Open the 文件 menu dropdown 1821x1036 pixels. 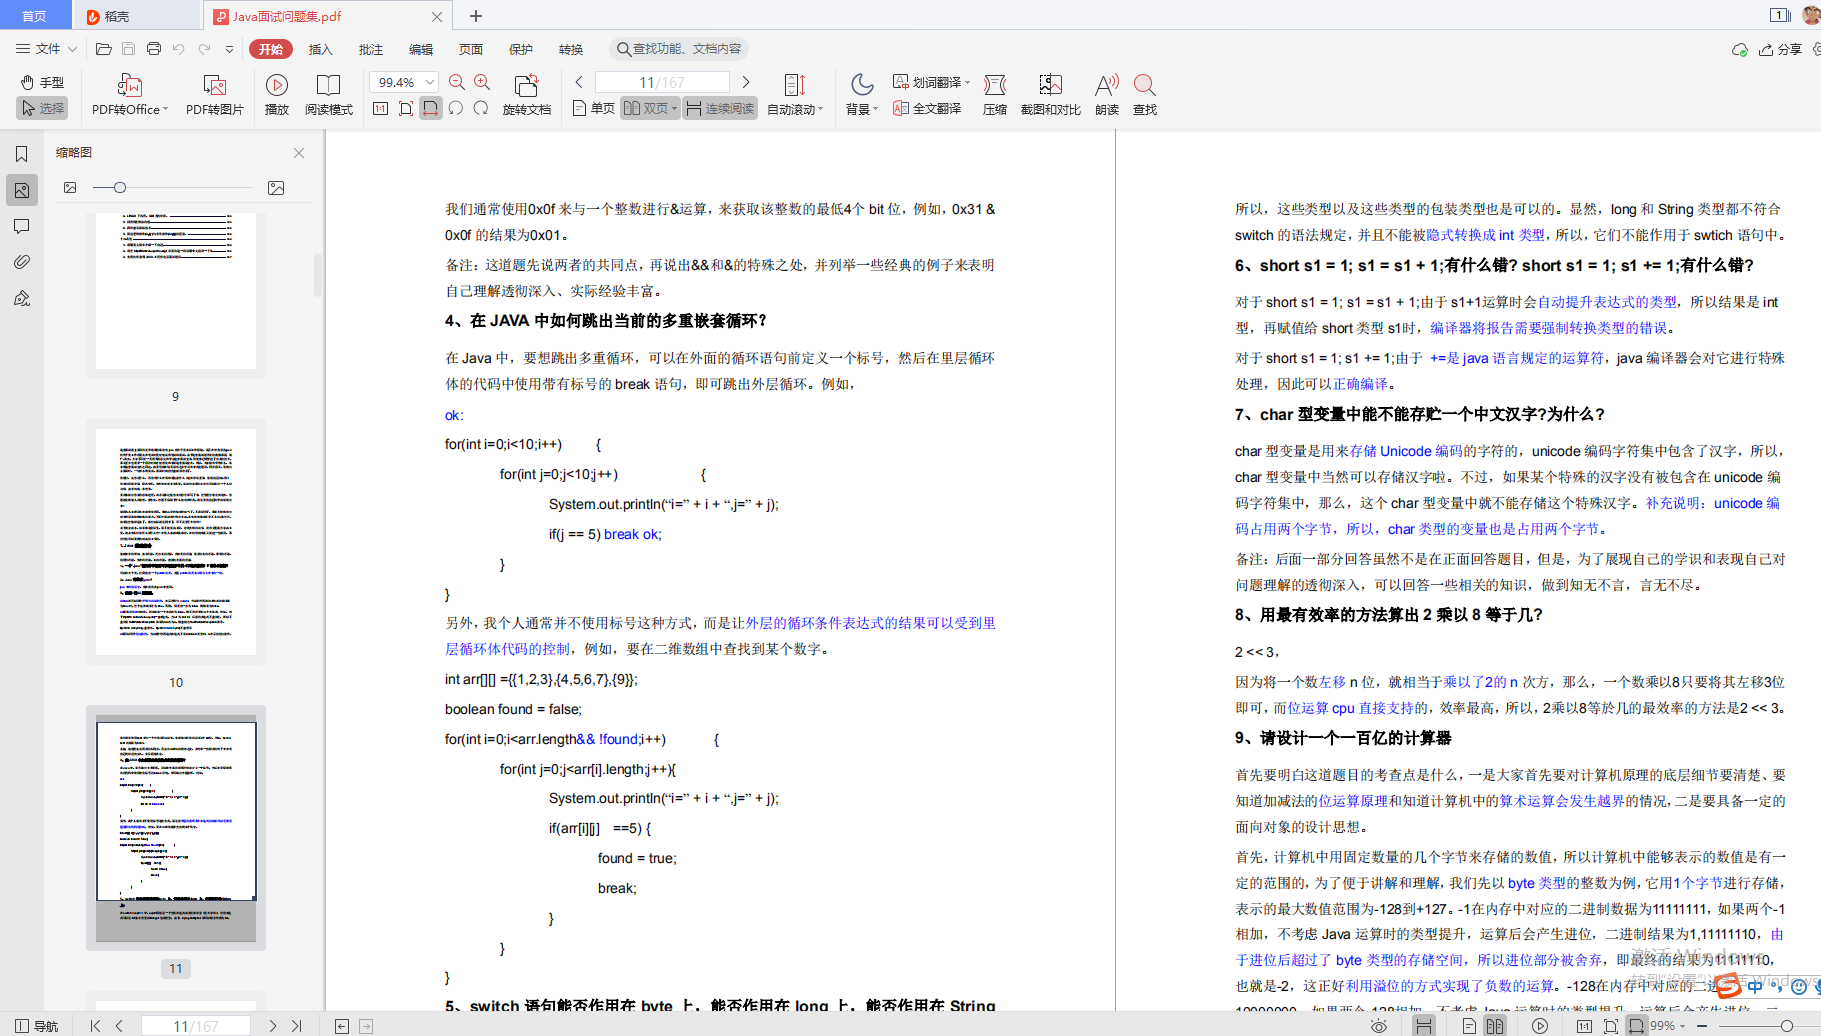coord(47,49)
